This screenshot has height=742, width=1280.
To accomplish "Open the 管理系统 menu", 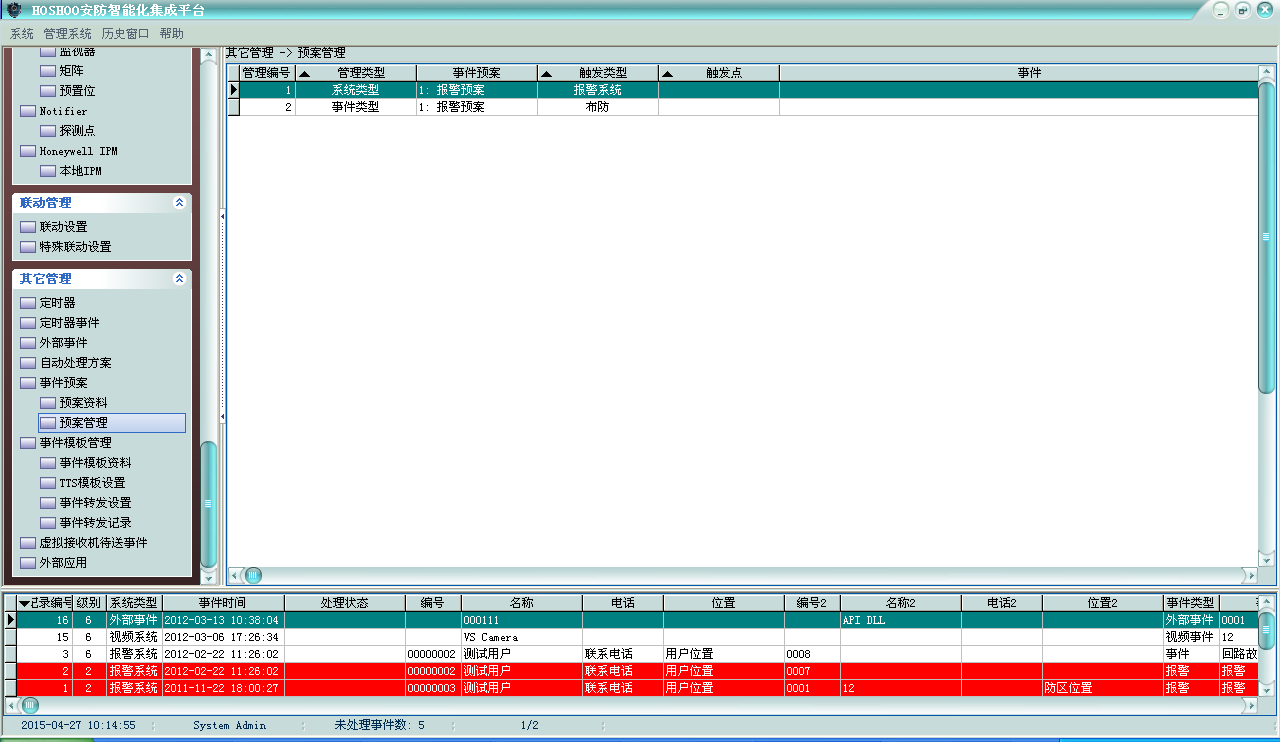I will pyautogui.click(x=67, y=33).
